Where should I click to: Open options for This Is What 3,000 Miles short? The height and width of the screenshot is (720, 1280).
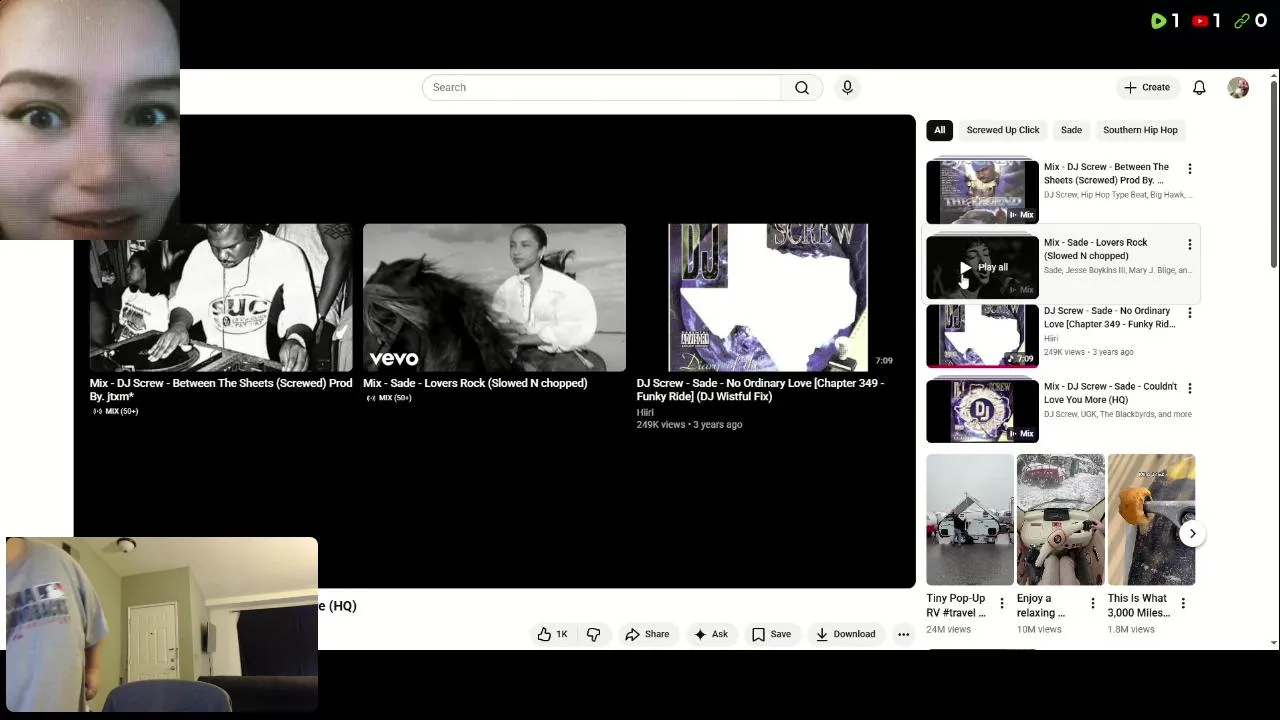[x=1183, y=603]
